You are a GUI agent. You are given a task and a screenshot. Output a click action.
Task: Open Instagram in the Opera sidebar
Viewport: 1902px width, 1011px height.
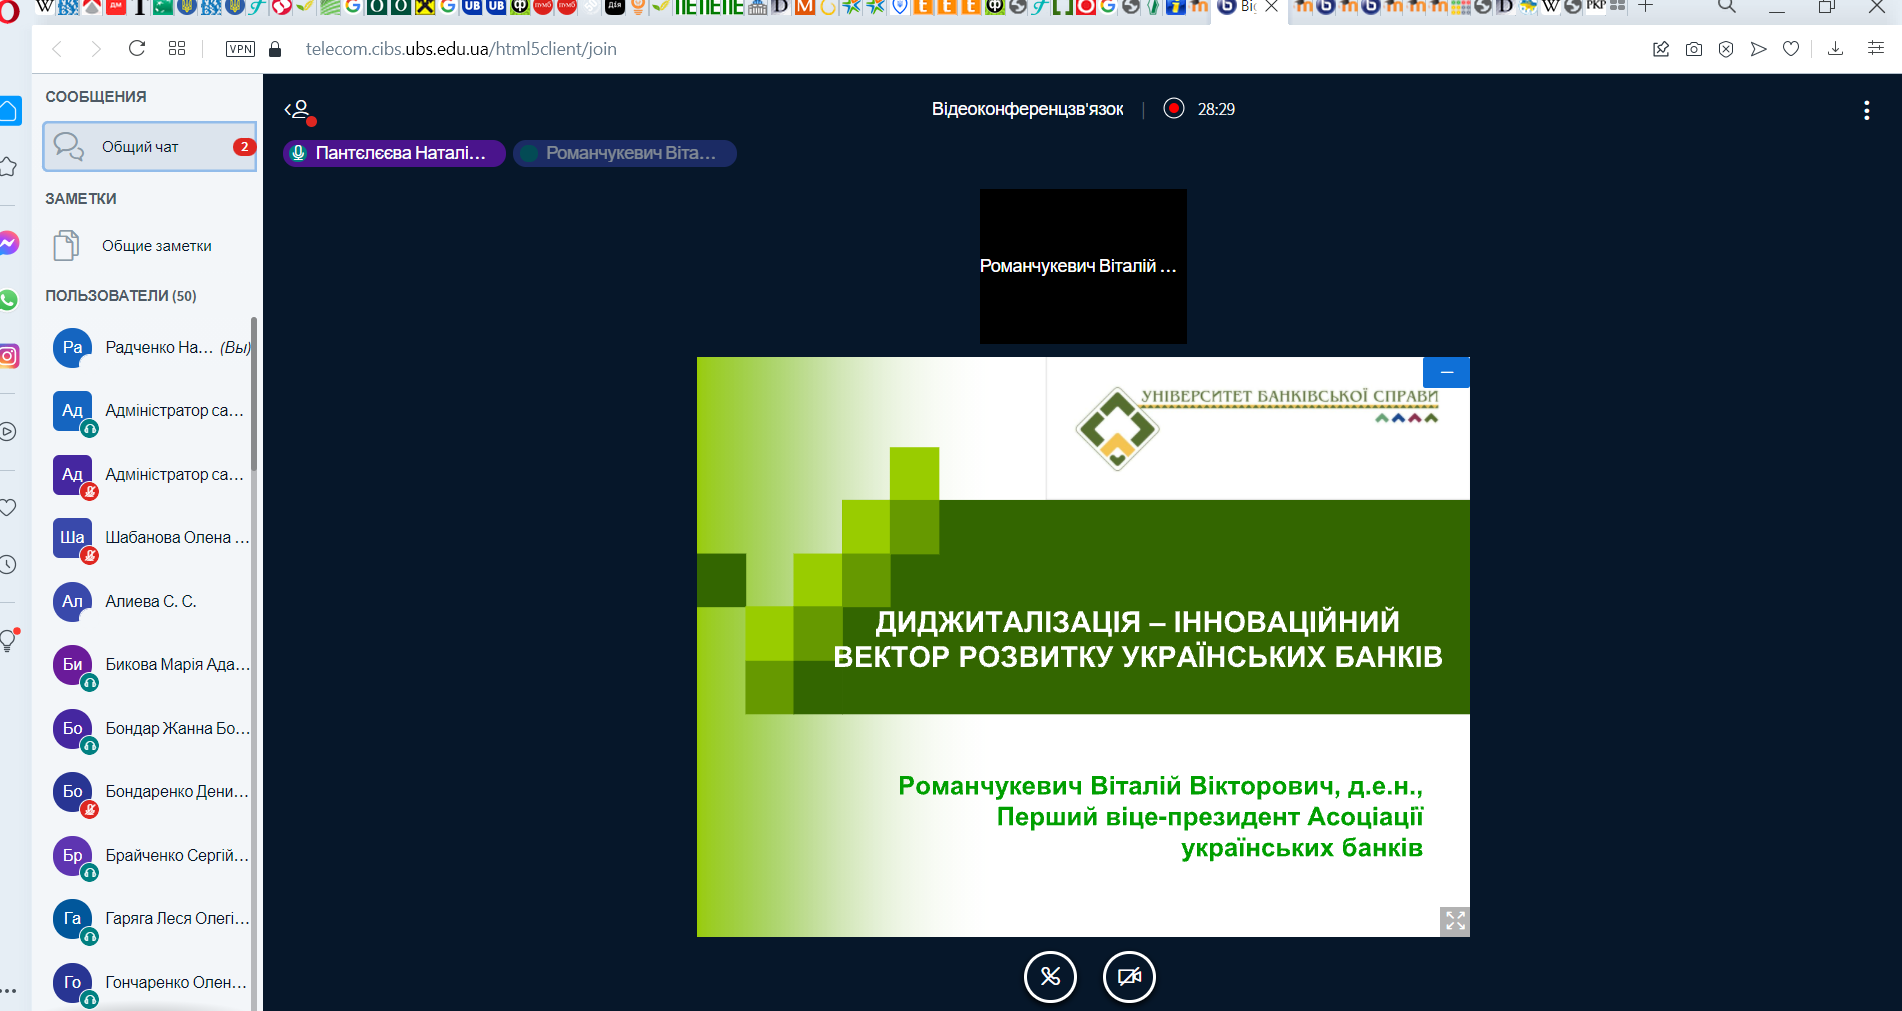click(9, 356)
